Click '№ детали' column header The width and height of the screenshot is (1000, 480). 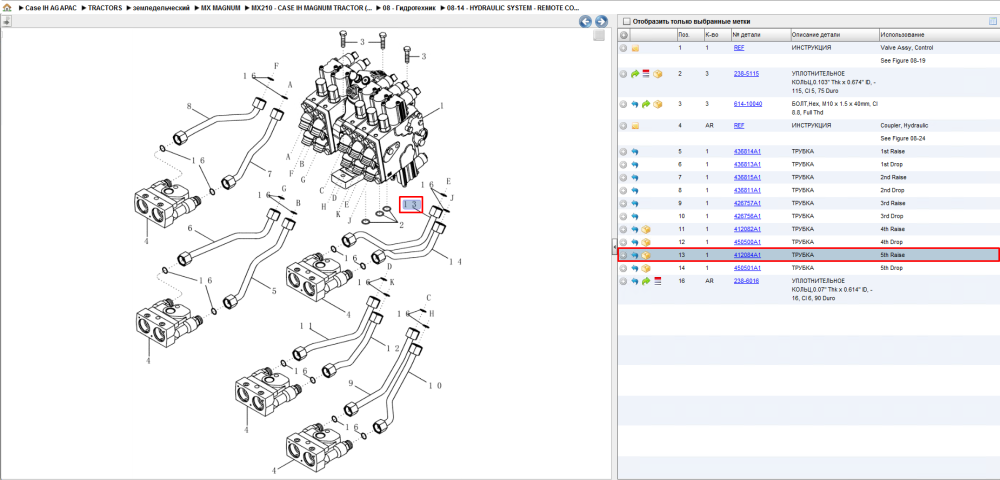(x=760, y=35)
